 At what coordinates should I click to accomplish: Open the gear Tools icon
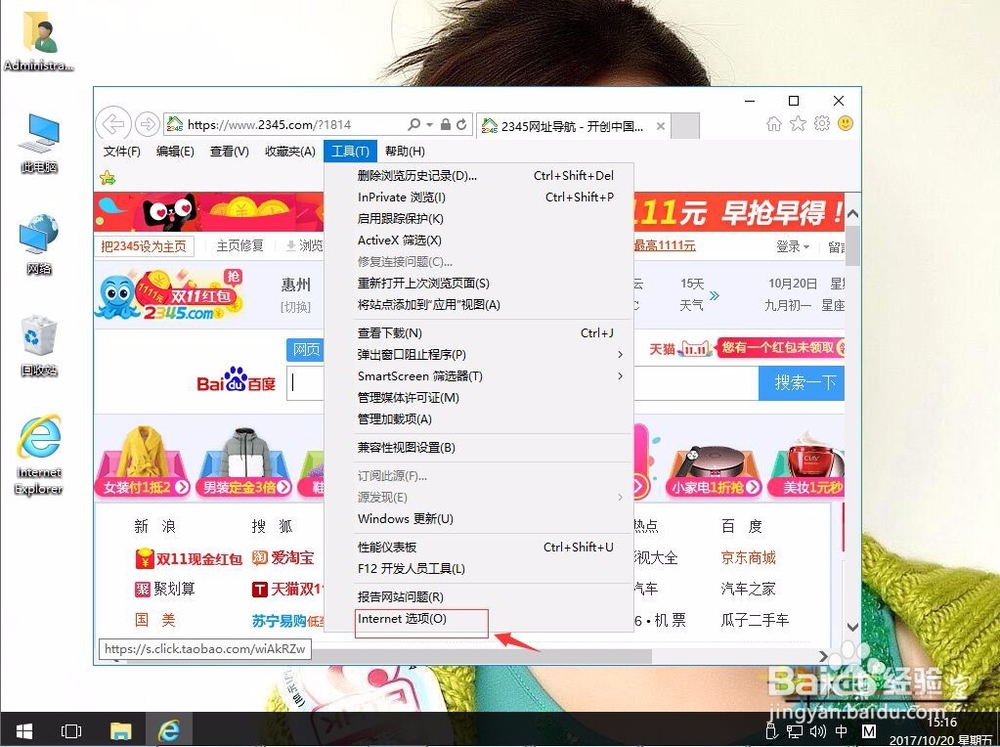(821, 124)
